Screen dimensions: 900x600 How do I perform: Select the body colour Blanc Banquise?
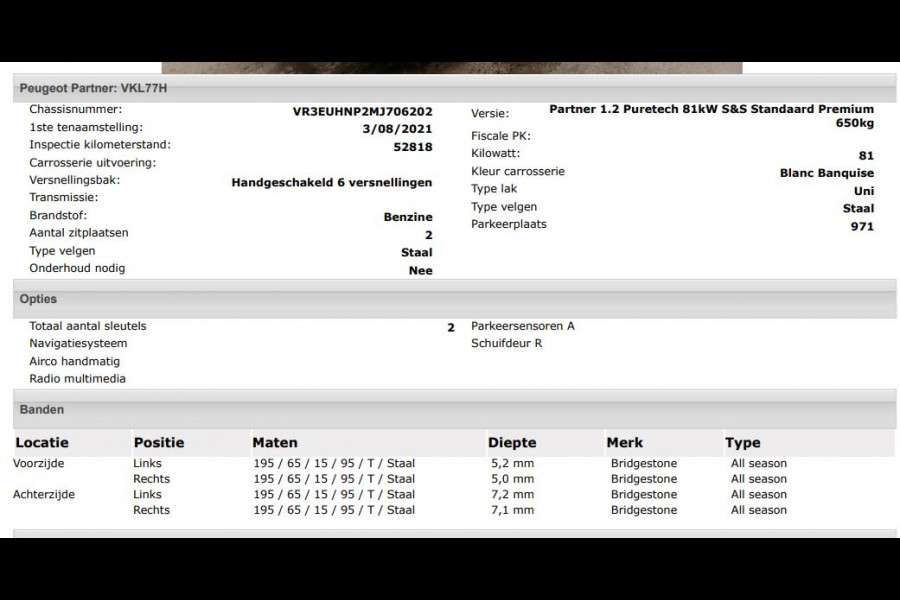pos(827,173)
